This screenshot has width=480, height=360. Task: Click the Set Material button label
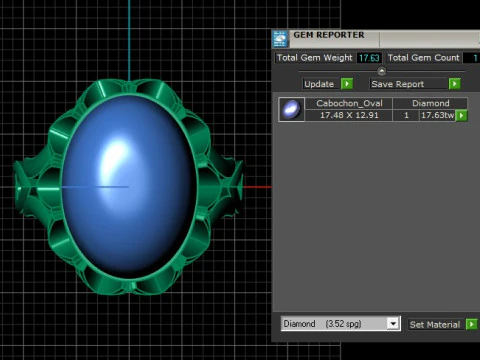(x=436, y=324)
